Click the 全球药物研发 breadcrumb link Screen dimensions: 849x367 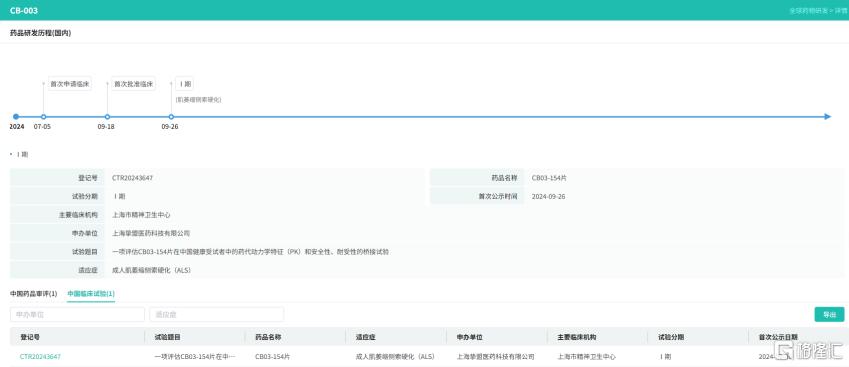click(x=808, y=10)
